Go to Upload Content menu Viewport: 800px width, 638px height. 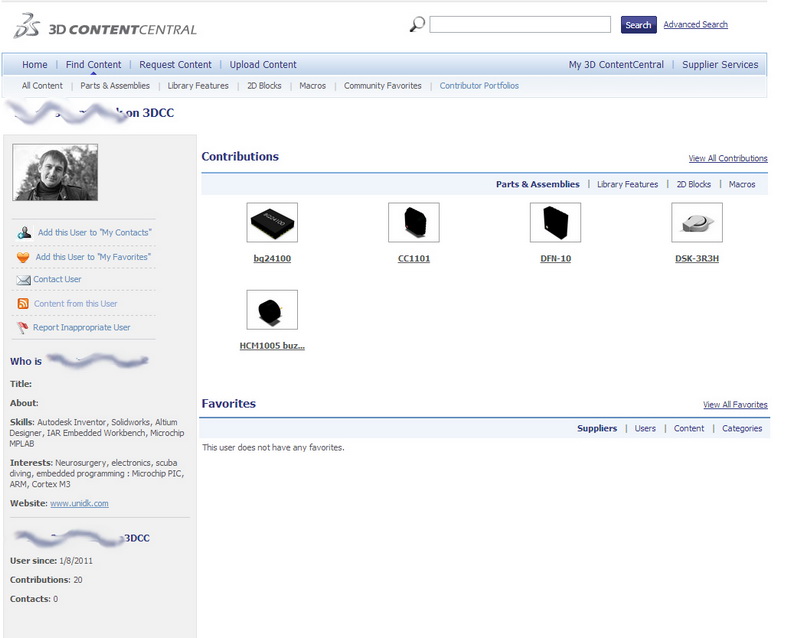pyautogui.click(x=263, y=65)
